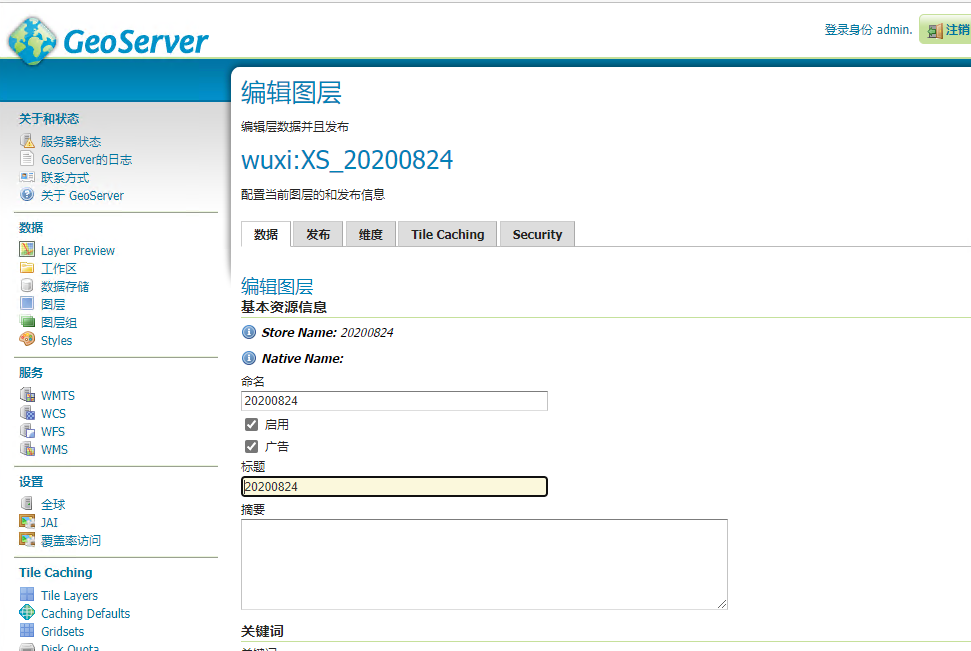
Task: Switch to the 发布 tab
Action: pyautogui.click(x=318, y=234)
